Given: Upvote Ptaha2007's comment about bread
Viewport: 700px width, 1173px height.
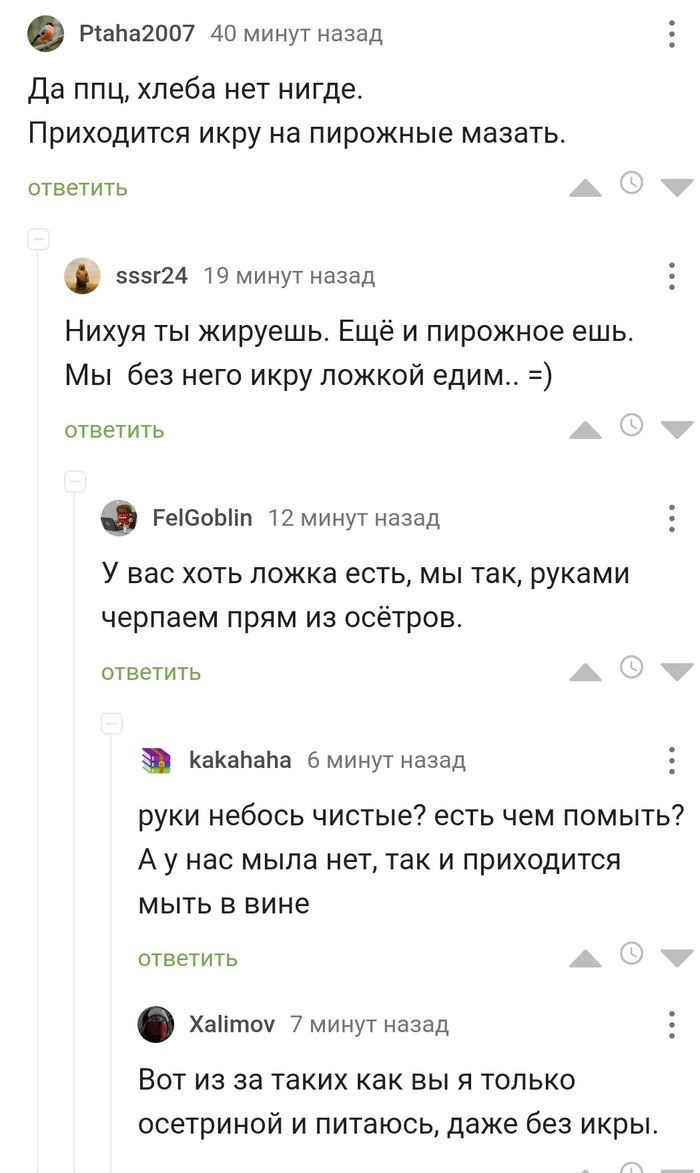Looking at the screenshot, I should coord(585,187).
